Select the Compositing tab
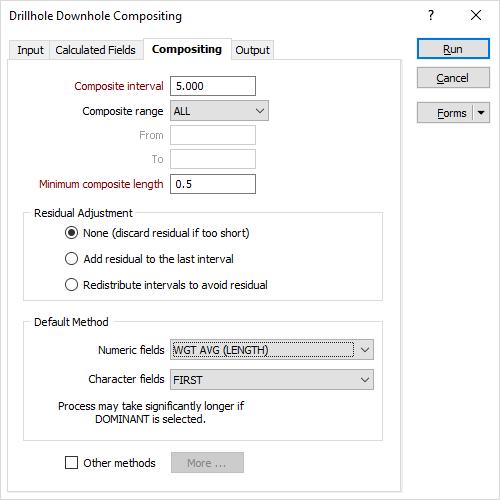 (187, 49)
